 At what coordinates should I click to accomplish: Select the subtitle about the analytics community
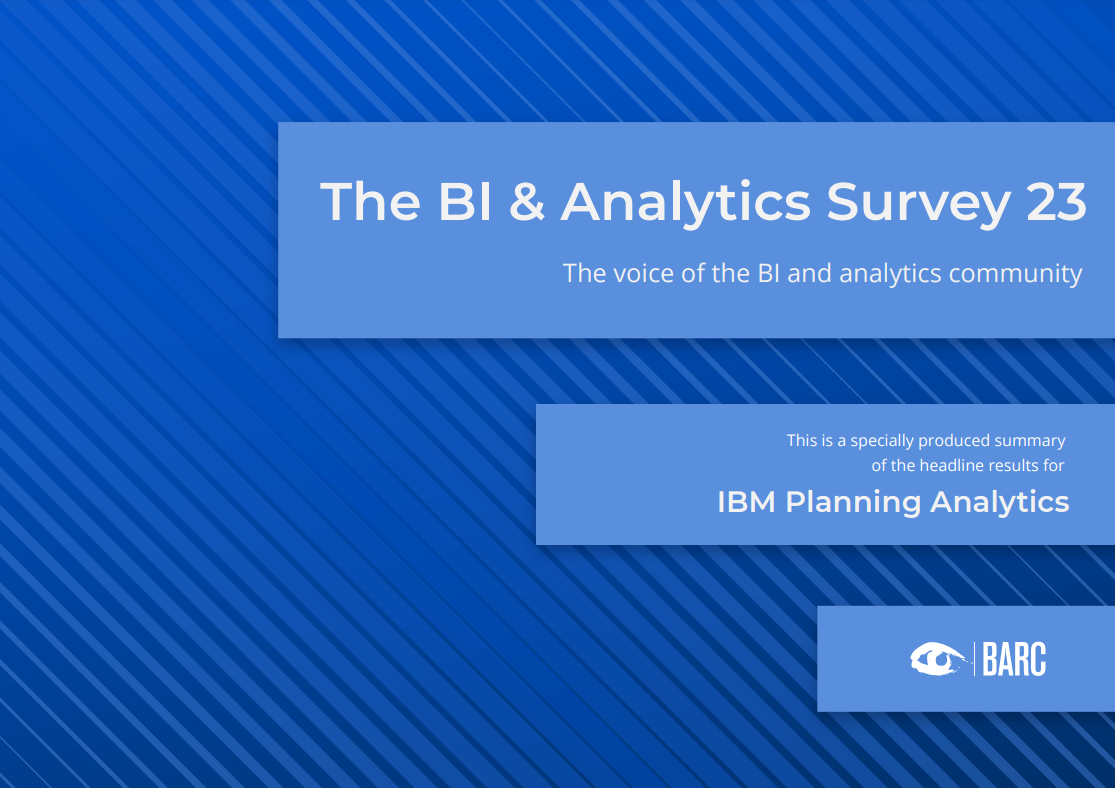click(x=822, y=274)
